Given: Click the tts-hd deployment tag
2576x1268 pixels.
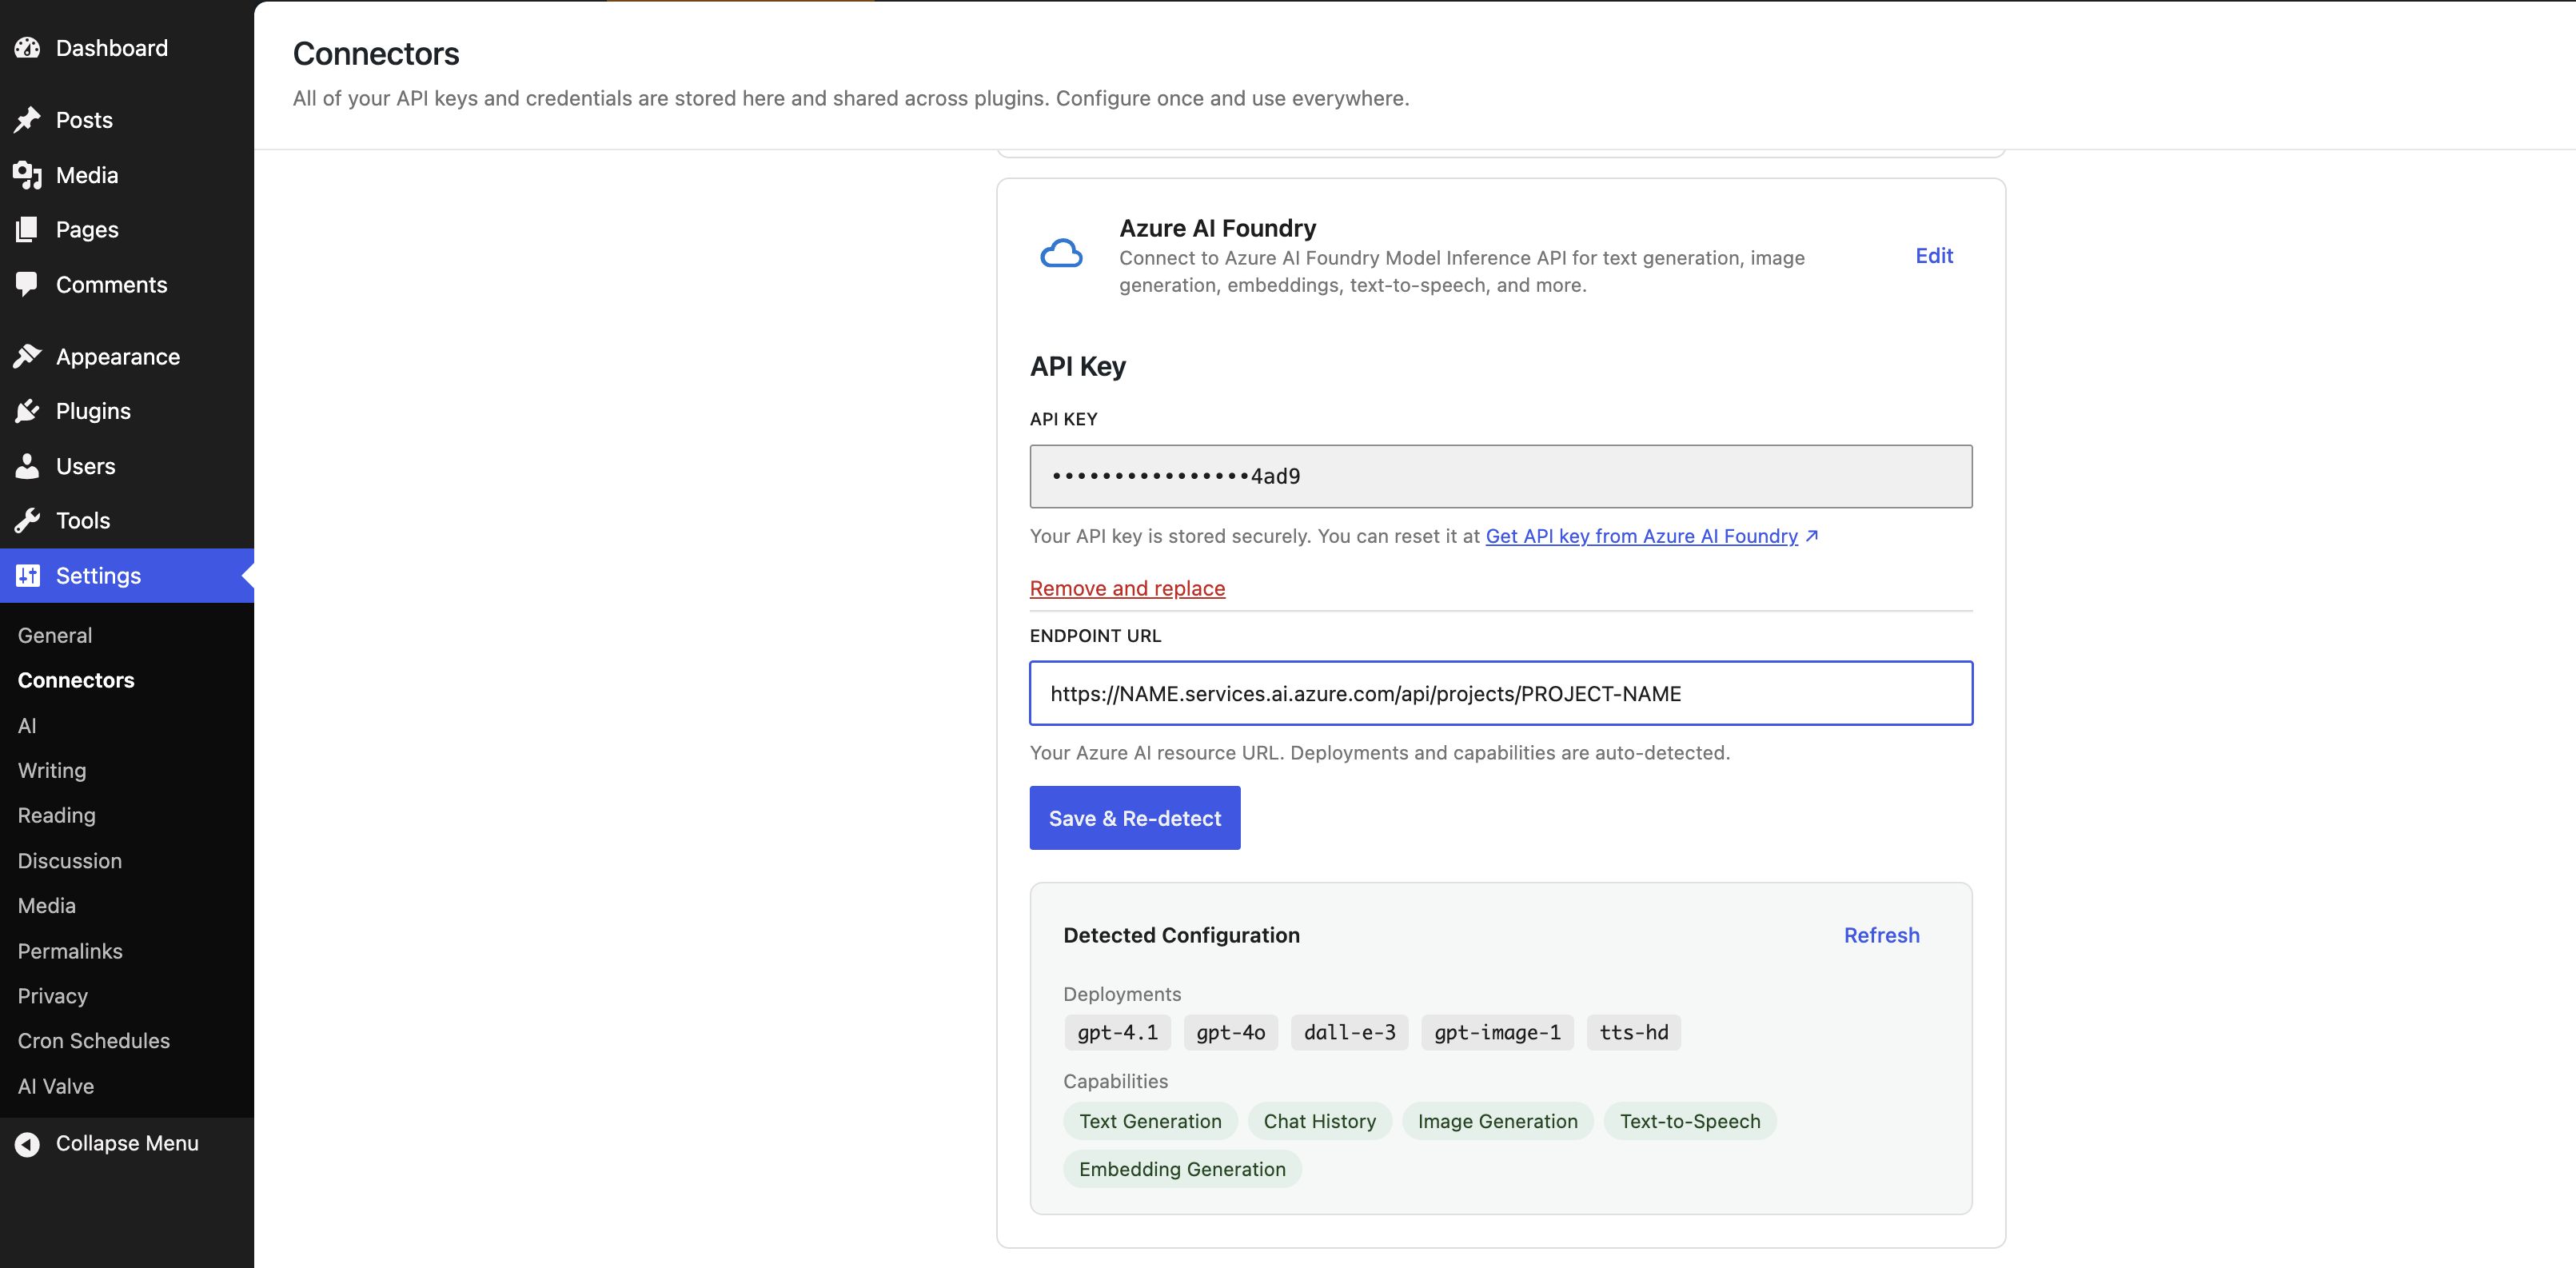Looking at the screenshot, I should point(1633,1033).
